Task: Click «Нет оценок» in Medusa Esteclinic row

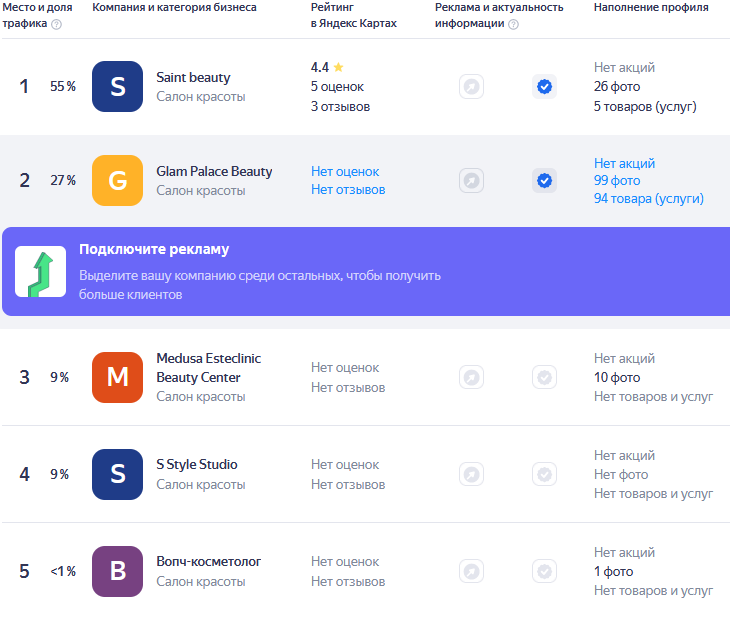Action: [x=345, y=368]
